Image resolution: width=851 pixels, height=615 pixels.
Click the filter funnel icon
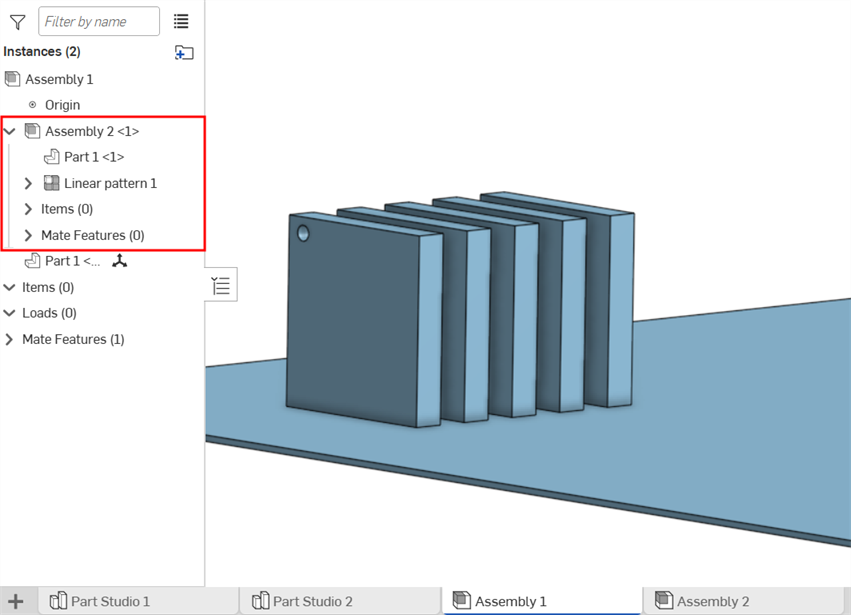[x=17, y=21]
